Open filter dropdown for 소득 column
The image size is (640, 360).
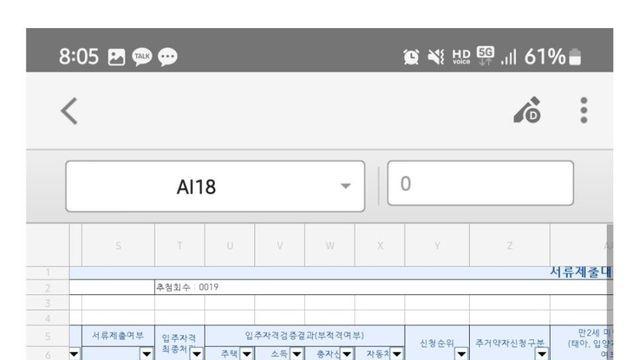(297, 354)
